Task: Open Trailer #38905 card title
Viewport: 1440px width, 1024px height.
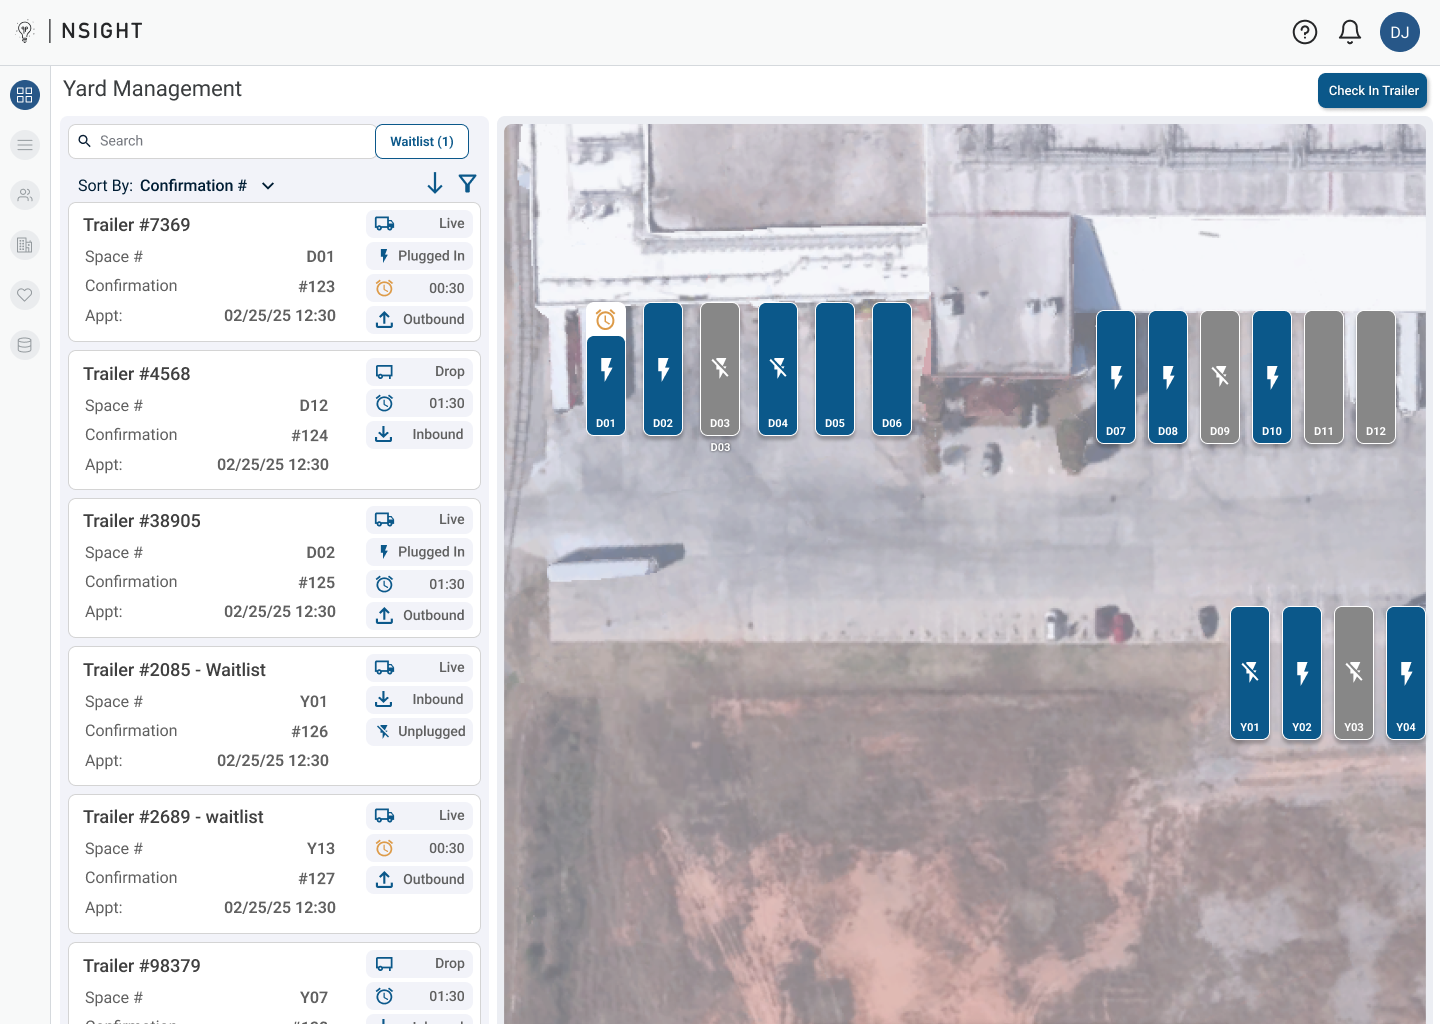Action: [x=142, y=521]
